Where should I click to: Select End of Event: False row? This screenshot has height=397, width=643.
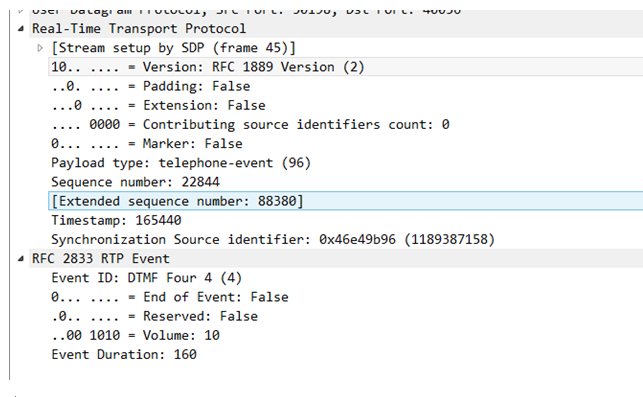346,297
